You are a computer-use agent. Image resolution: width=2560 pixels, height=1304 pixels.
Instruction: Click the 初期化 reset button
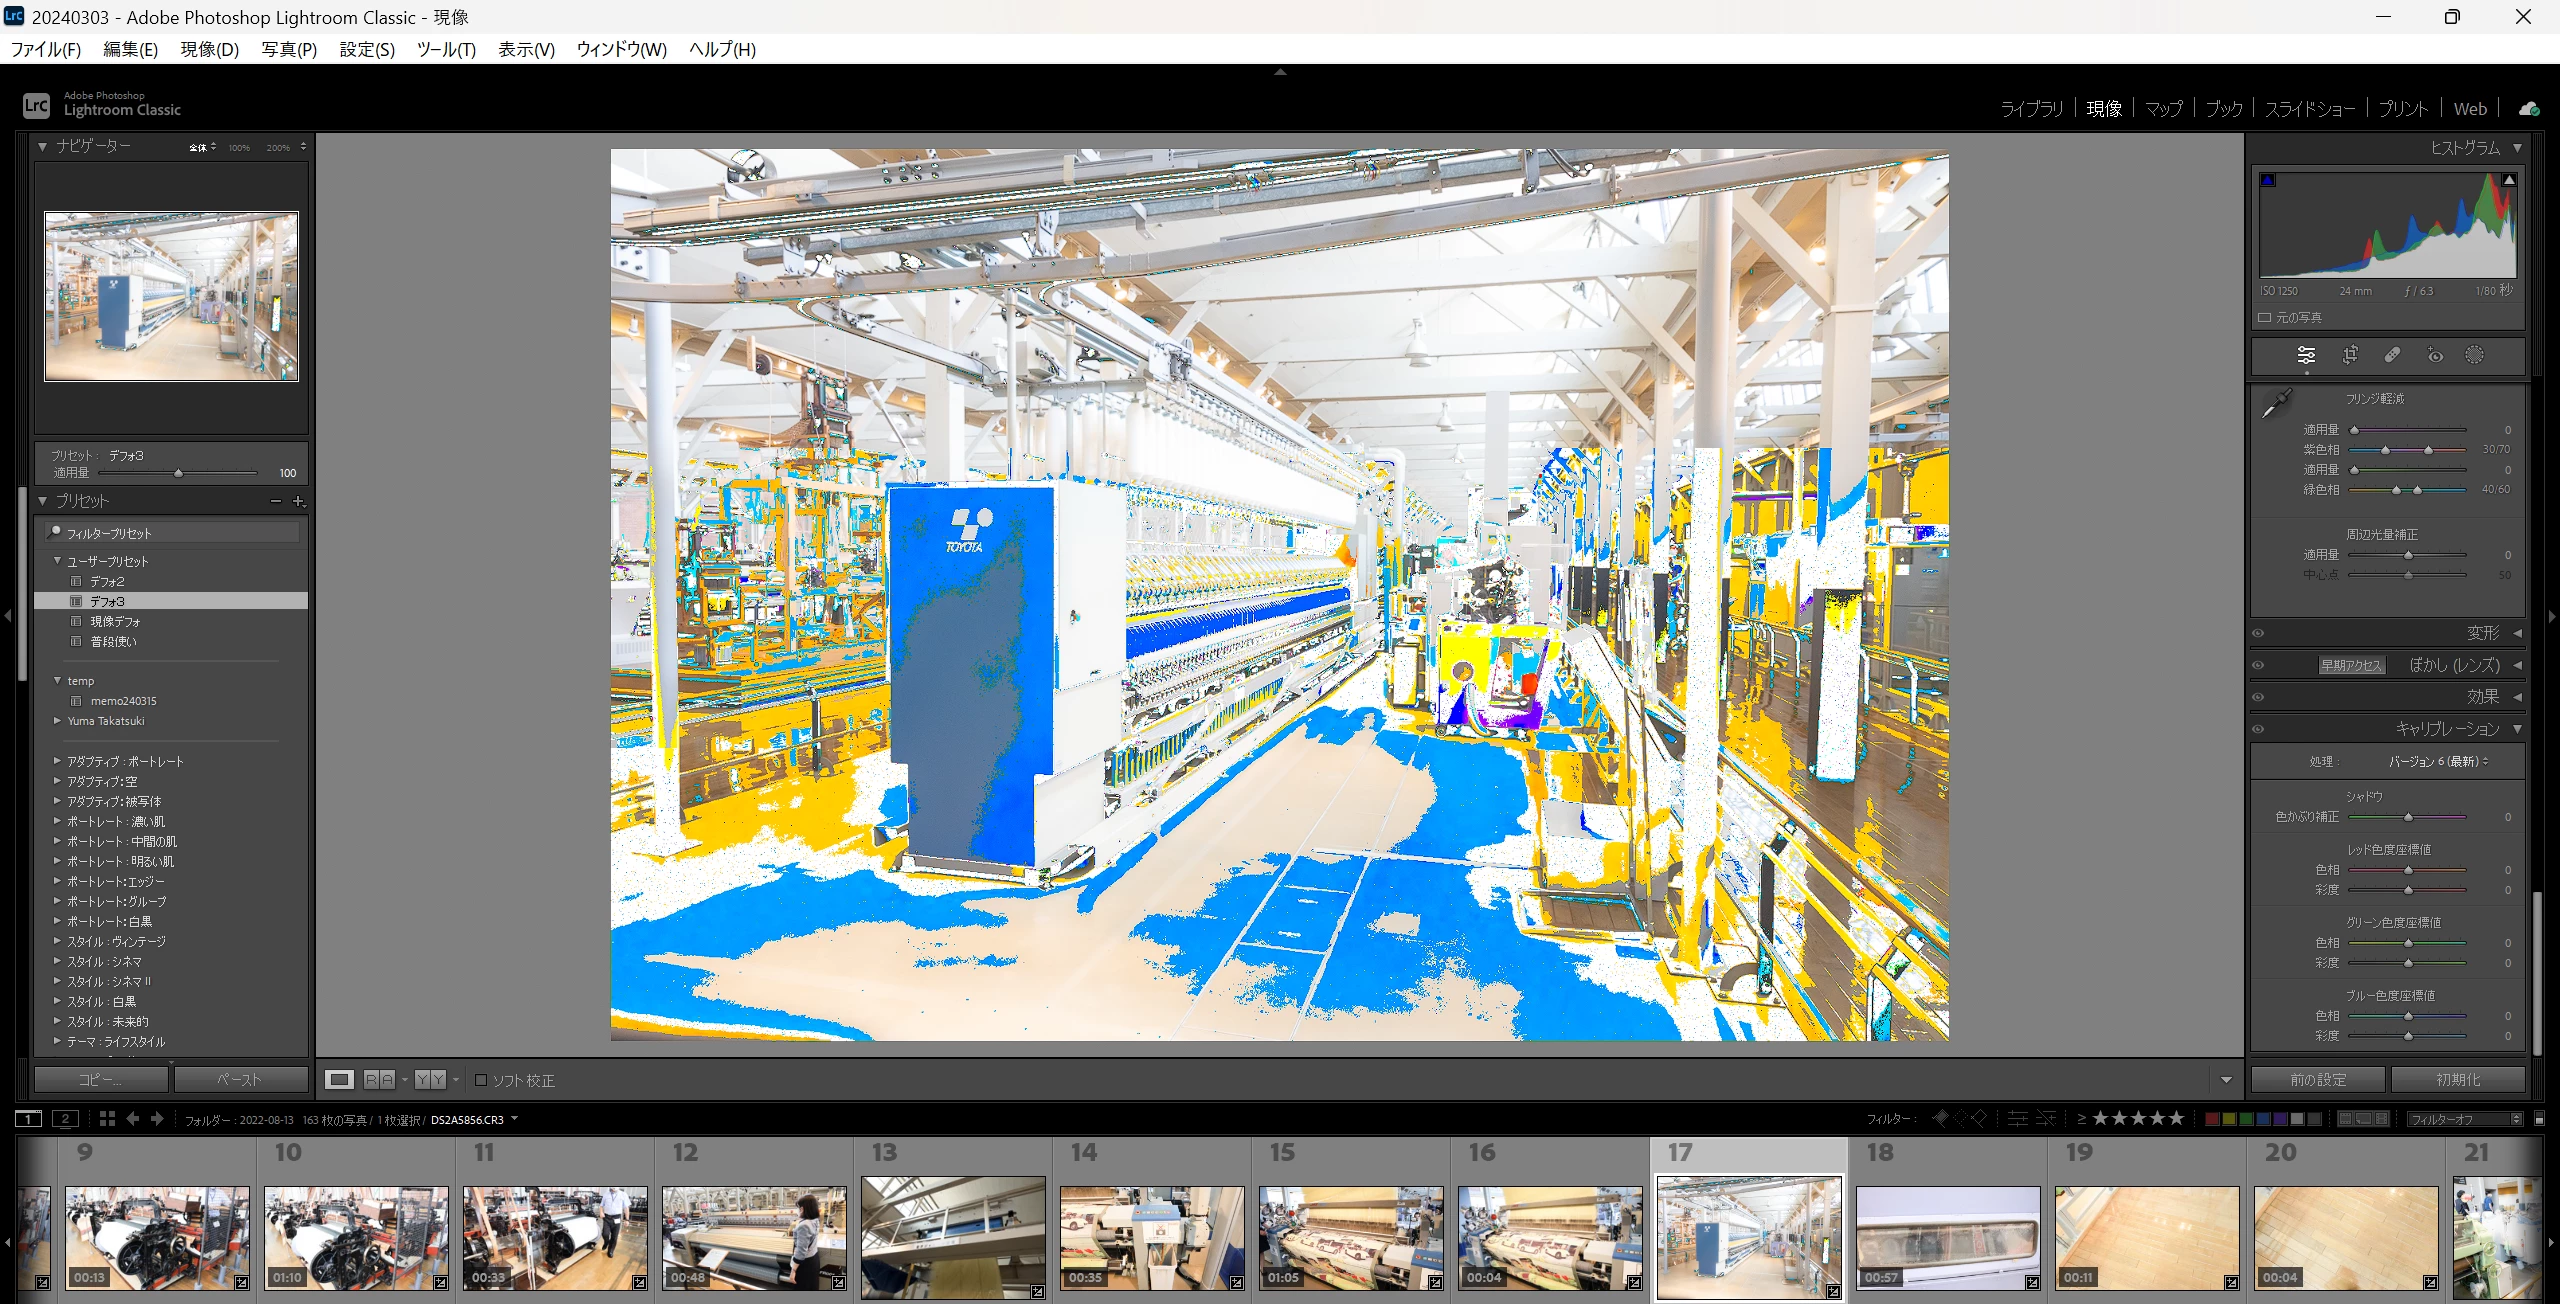tap(2458, 1080)
